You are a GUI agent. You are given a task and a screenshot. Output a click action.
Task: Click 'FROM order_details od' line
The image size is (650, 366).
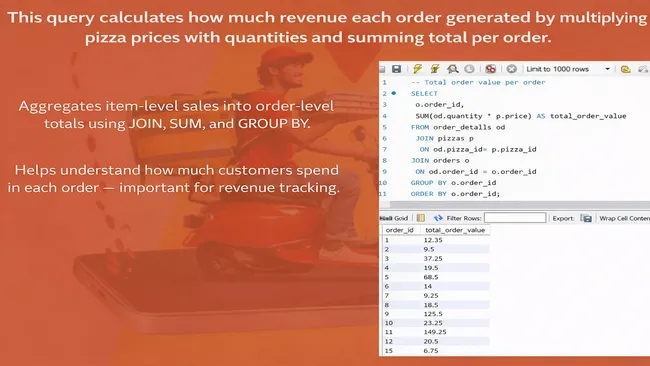tap(458, 127)
